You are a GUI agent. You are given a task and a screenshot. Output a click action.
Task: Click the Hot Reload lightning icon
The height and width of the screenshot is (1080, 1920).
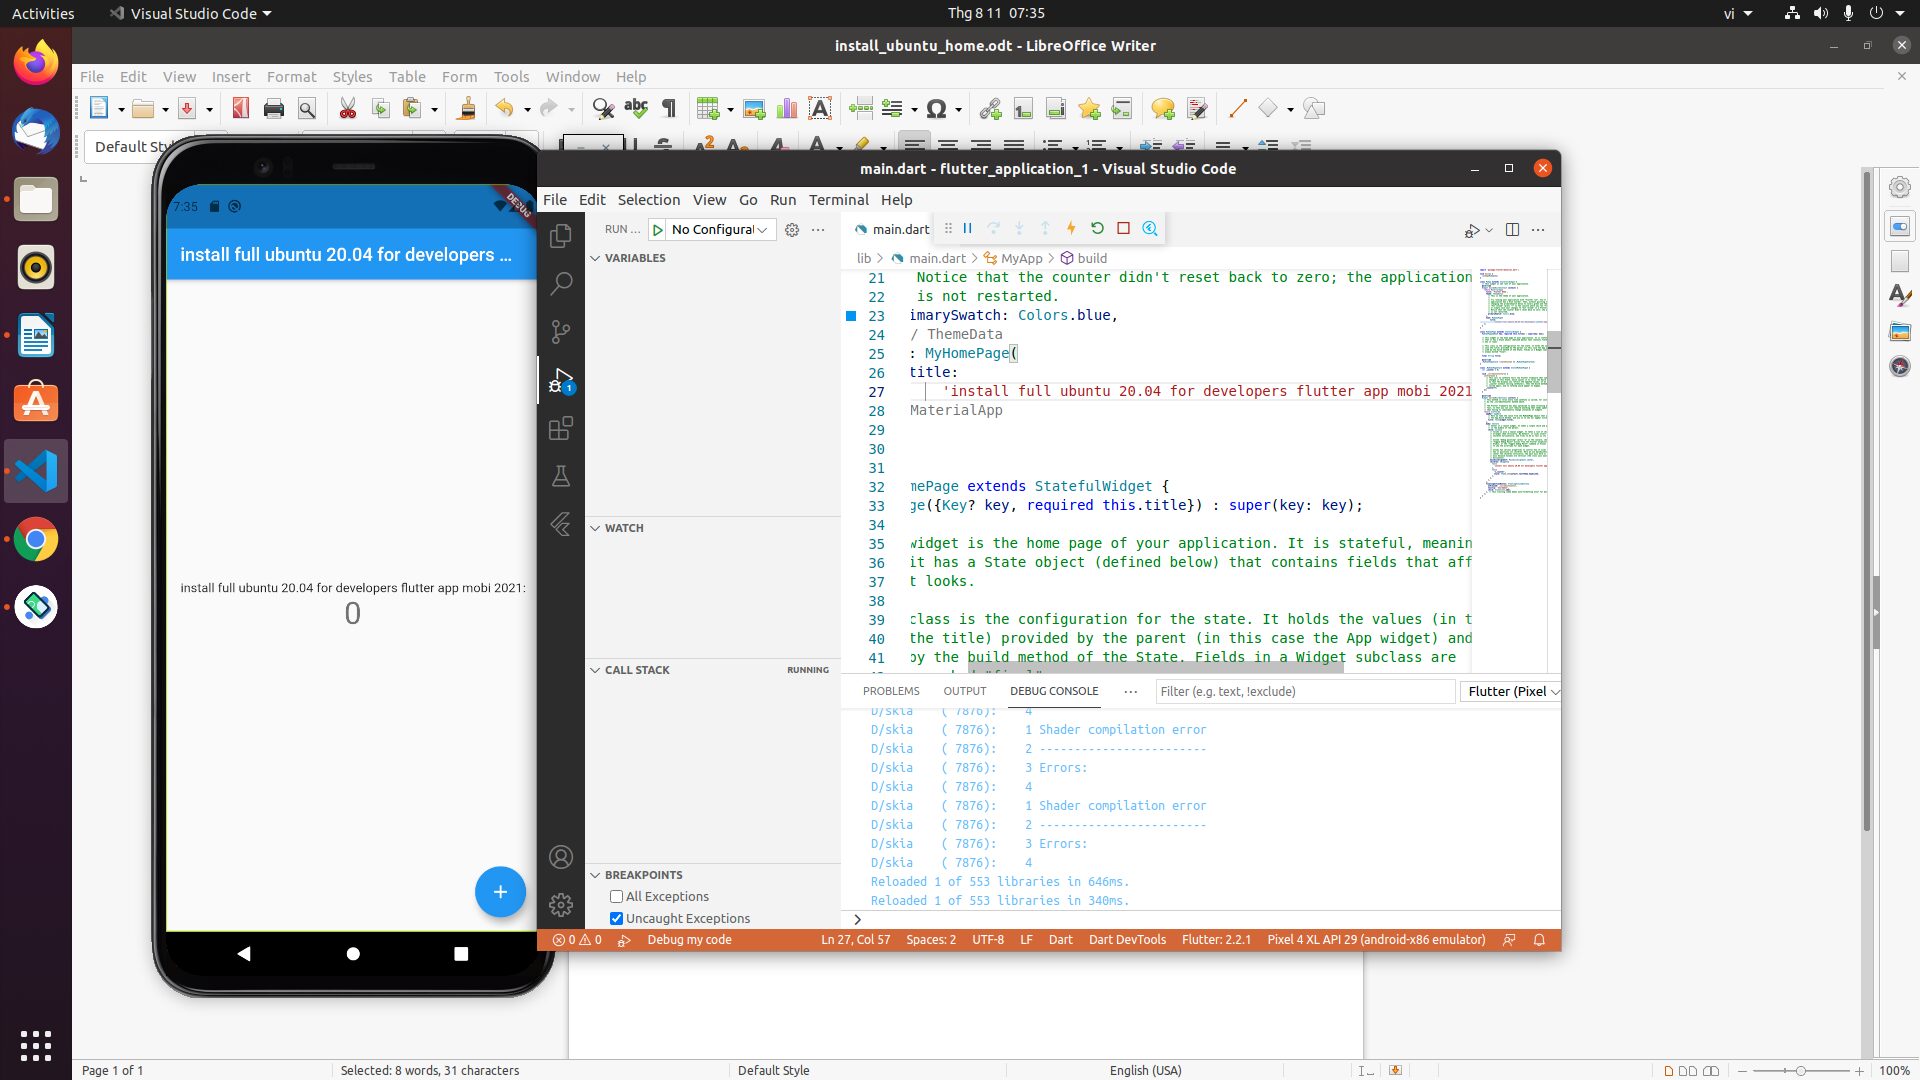point(1071,228)
